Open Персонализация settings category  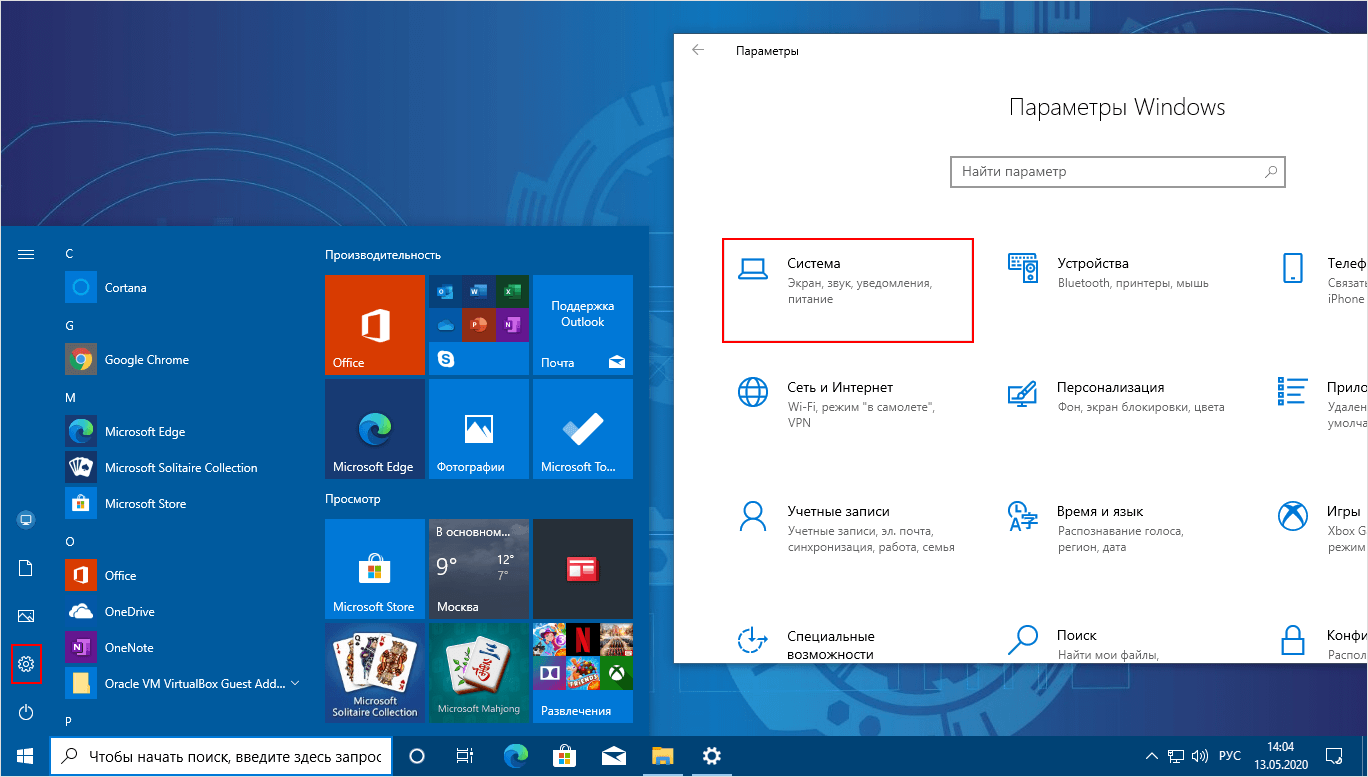(1118, 397)
